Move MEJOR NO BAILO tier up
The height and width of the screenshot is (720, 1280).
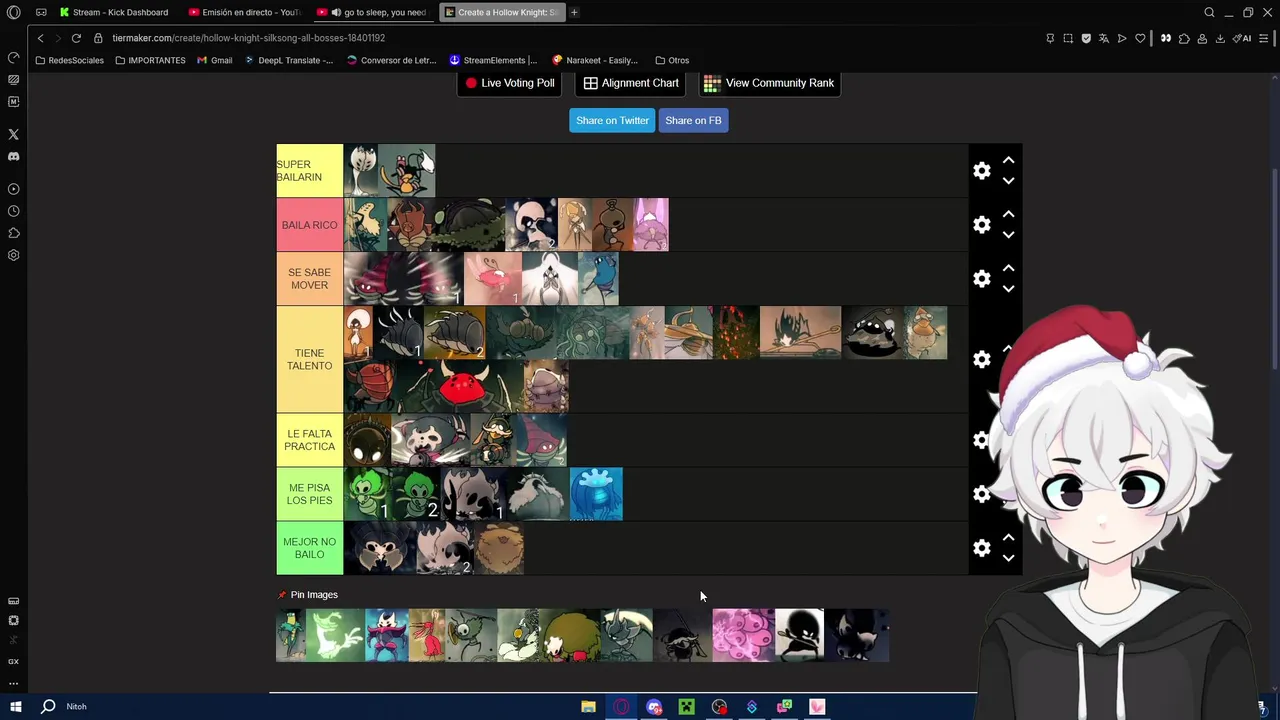point(1008,537)
